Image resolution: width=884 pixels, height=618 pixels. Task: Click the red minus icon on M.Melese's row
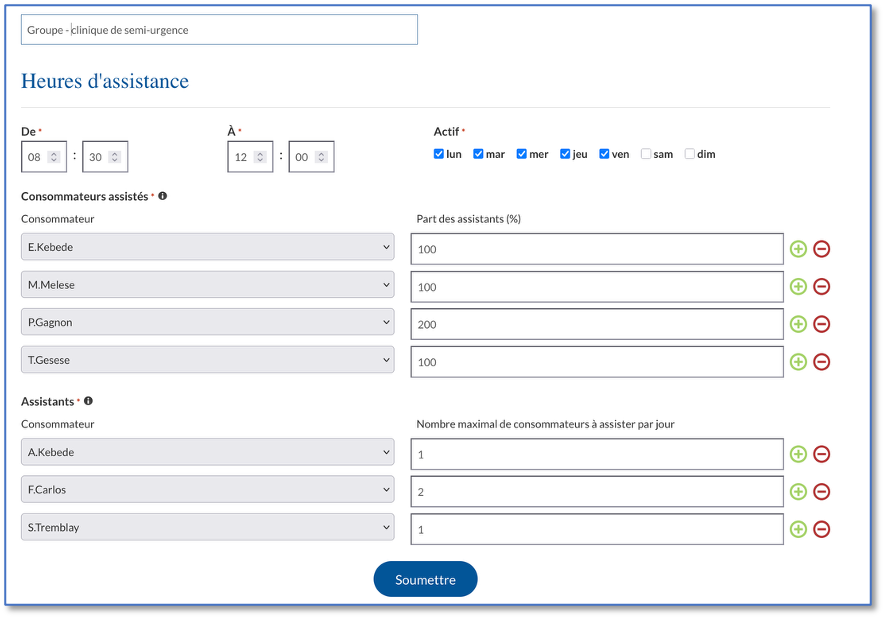tap(822, 286)
